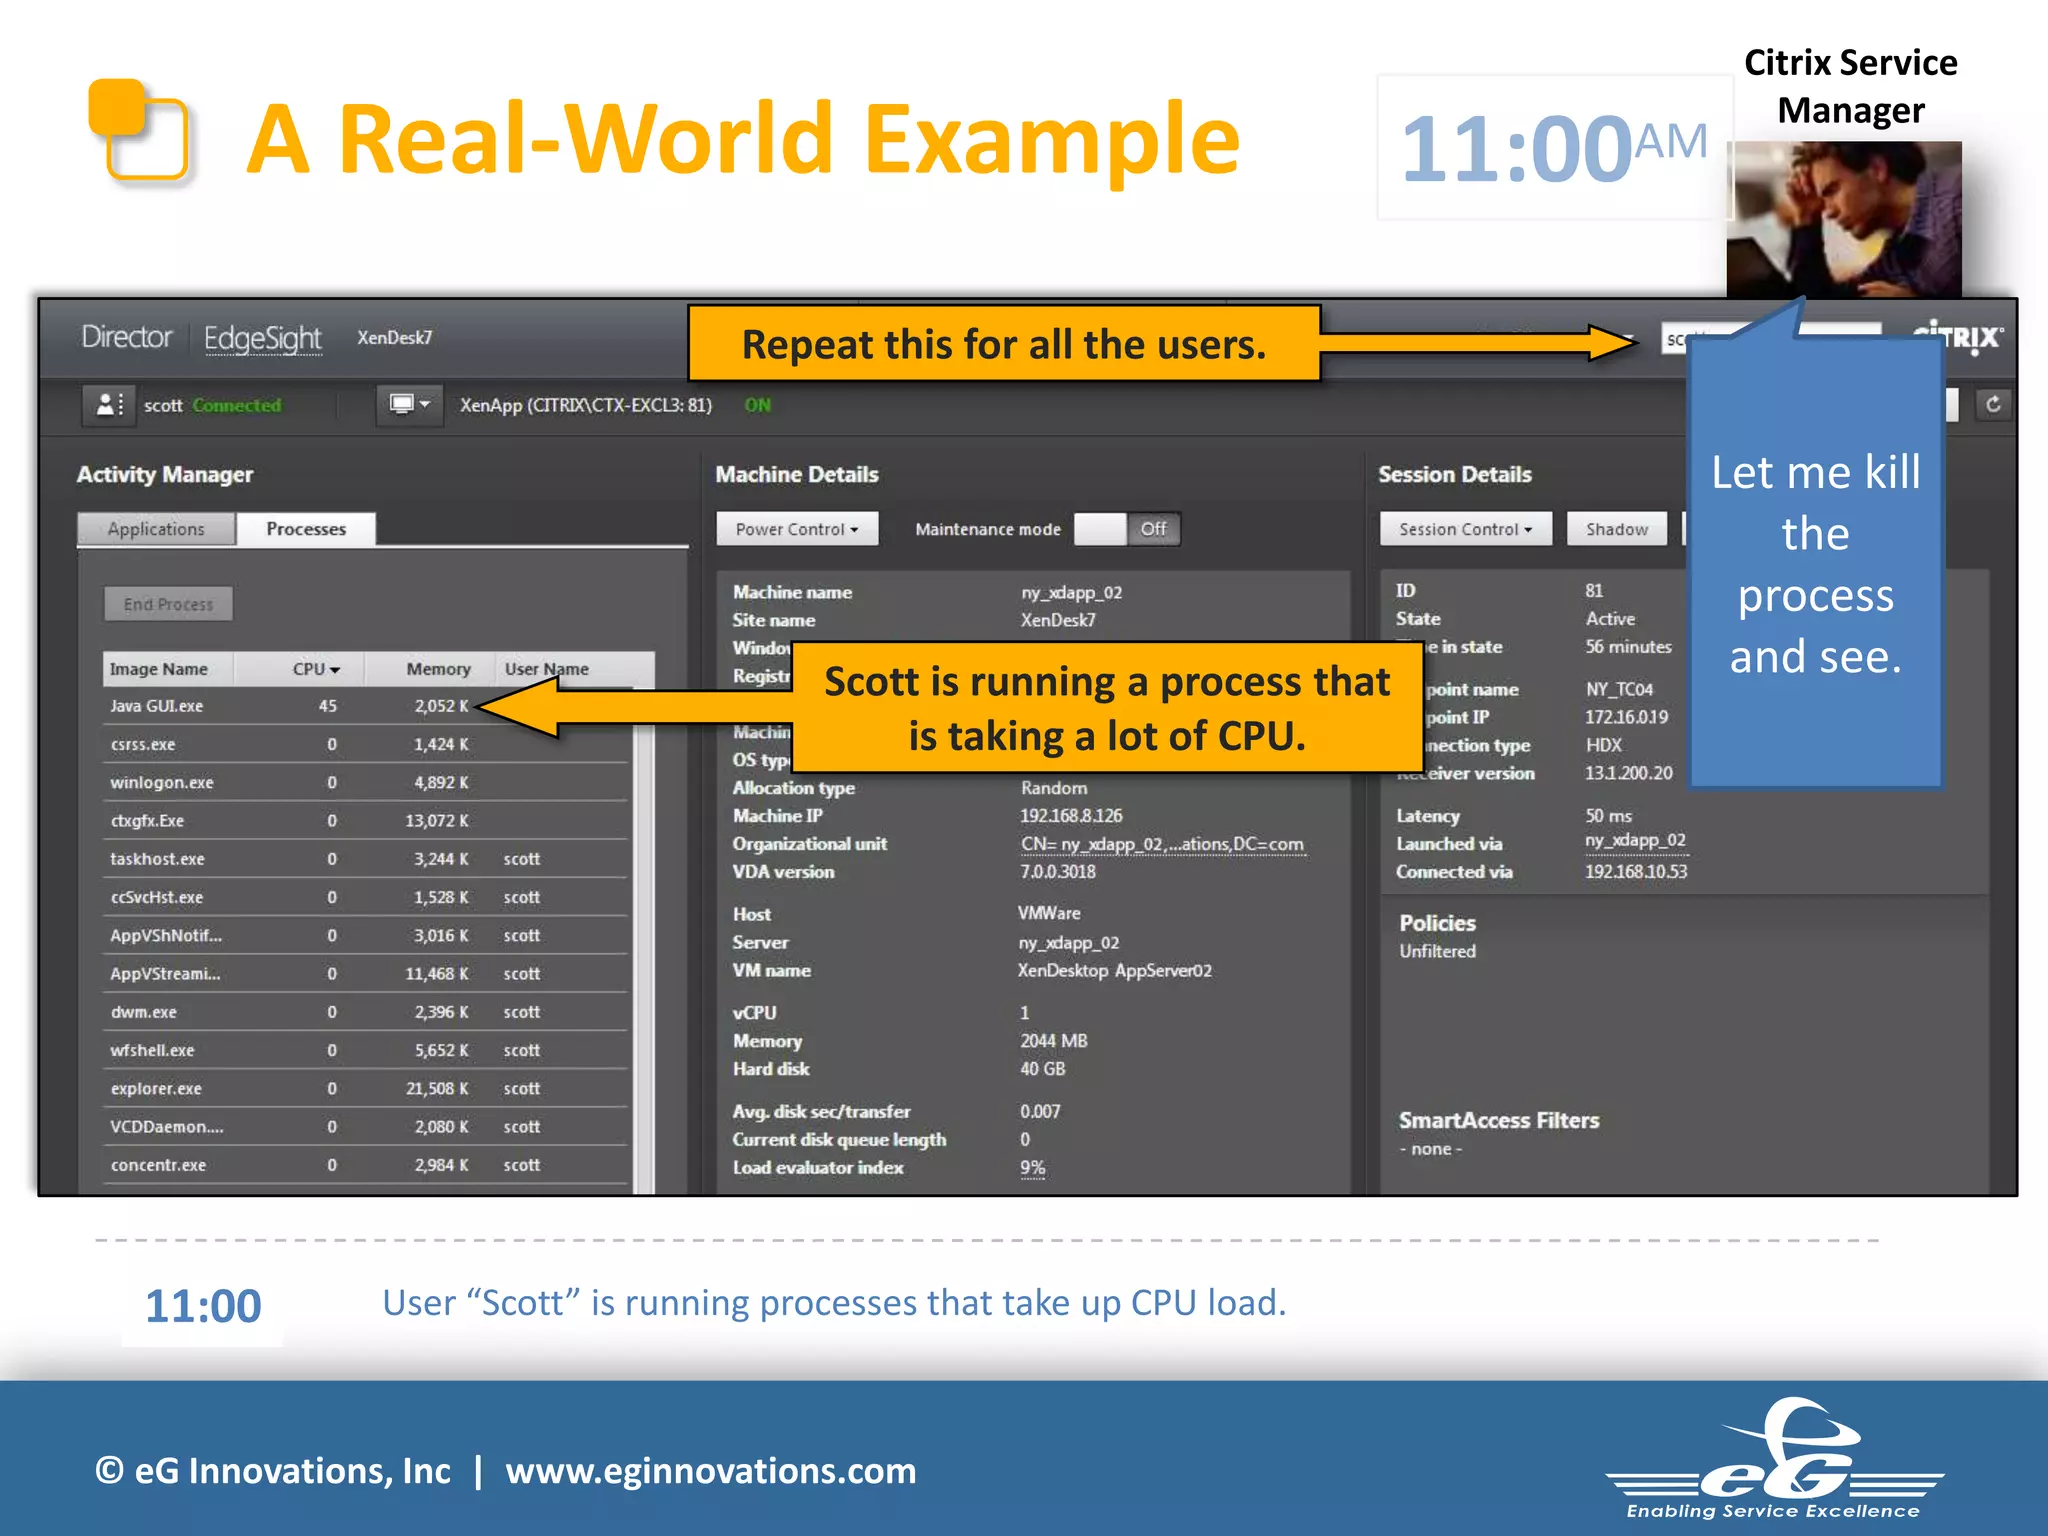Screen dimensions: 2048x1536
Task: Select the csrss.exe process row
Action: [x=366, y=744]
